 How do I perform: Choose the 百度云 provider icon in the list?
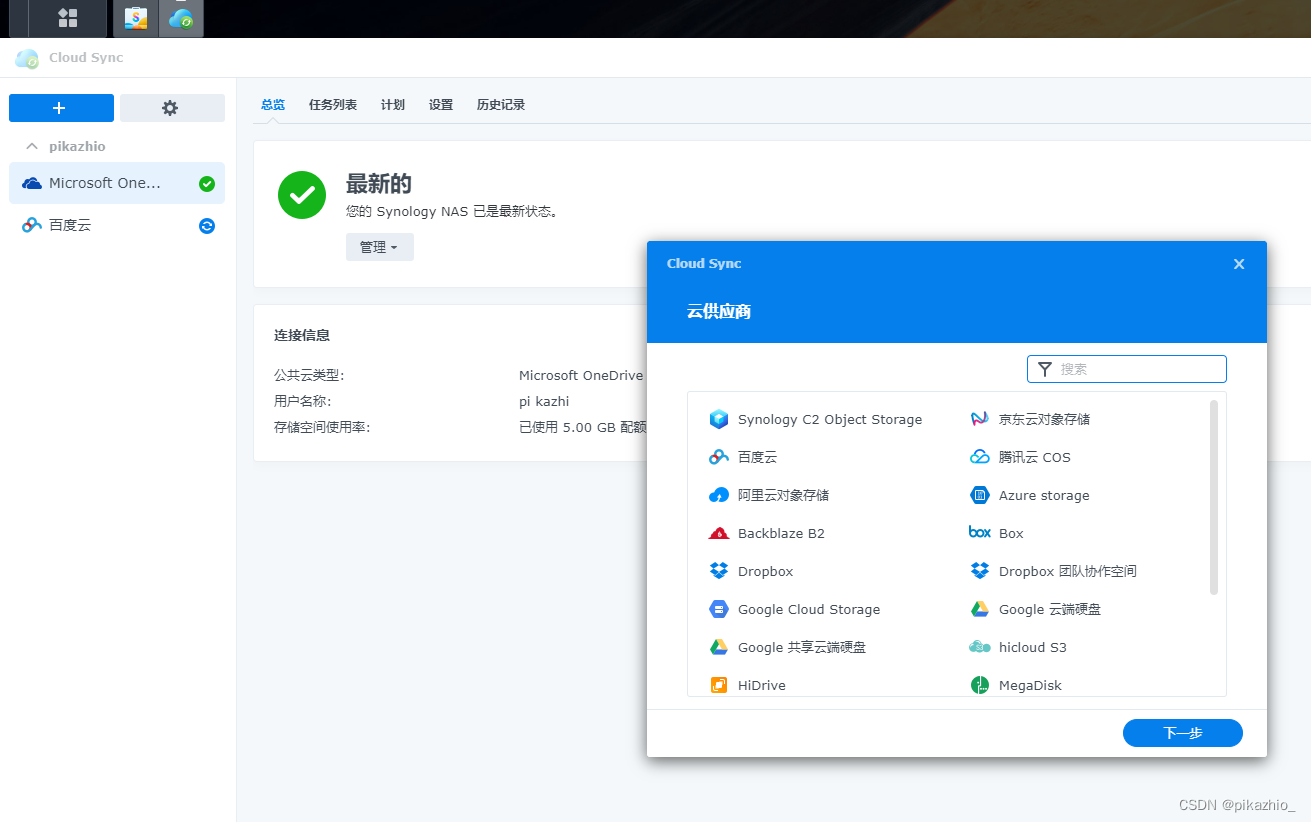coord(719,457)
